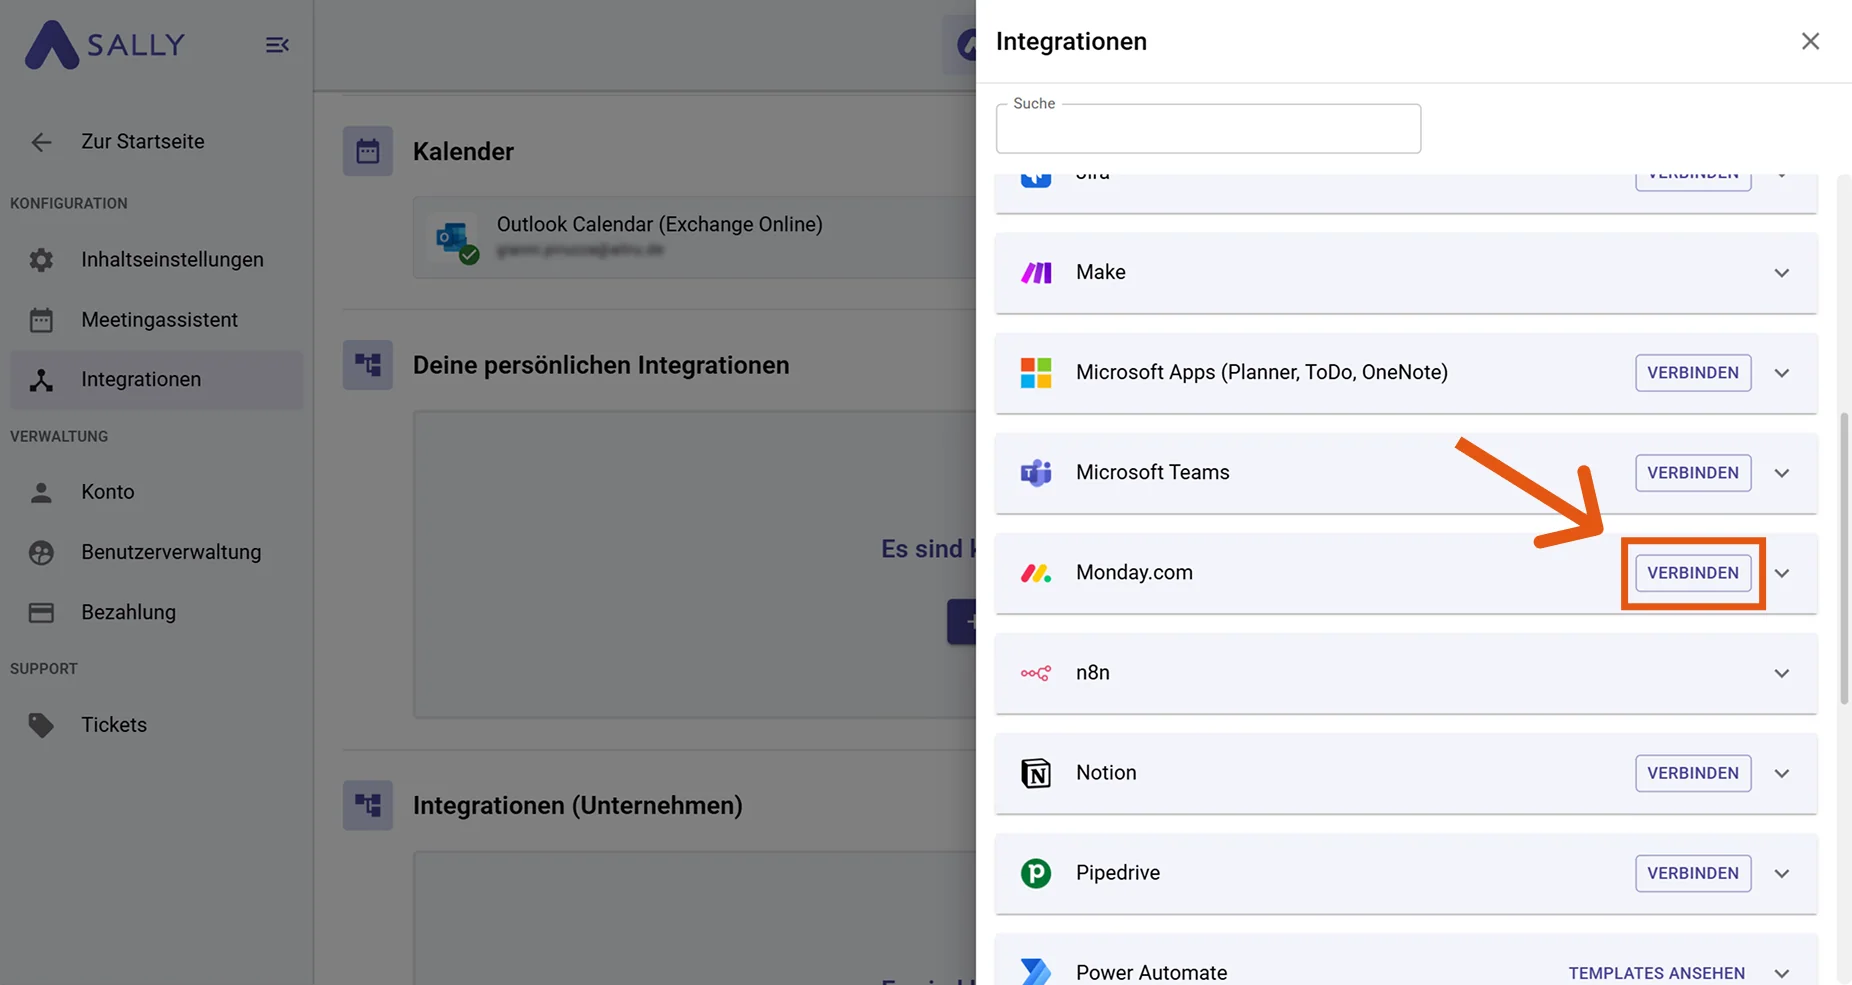Close the Integrationen panel
1852x985 pixels.
(1810, 42)
